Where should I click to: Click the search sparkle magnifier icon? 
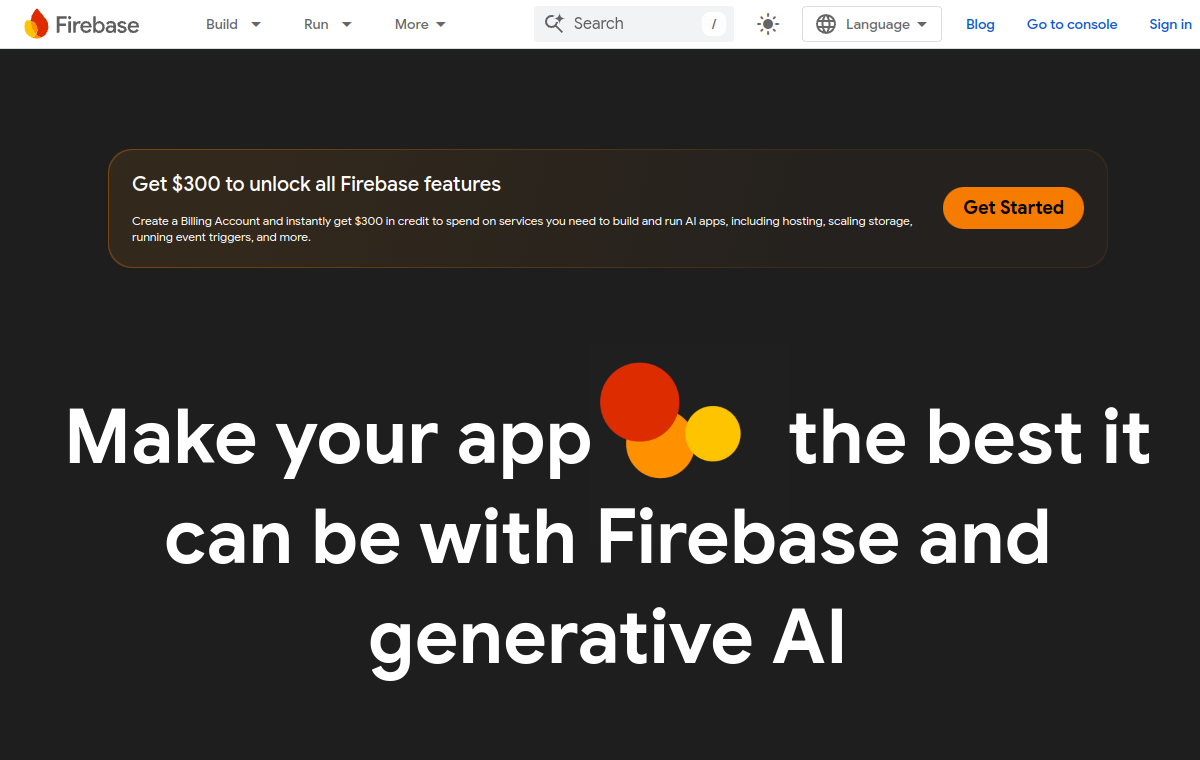[x=554, y=23]
